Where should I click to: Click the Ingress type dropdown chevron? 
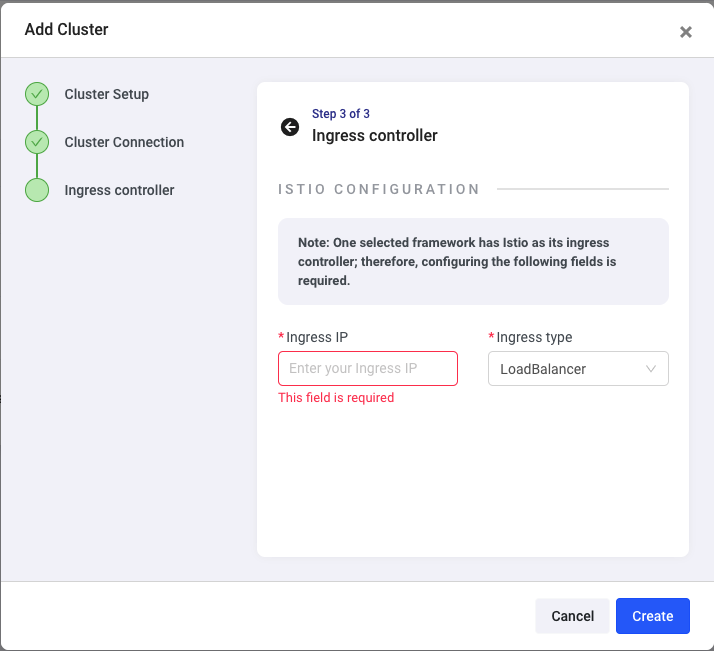(651, 369)
